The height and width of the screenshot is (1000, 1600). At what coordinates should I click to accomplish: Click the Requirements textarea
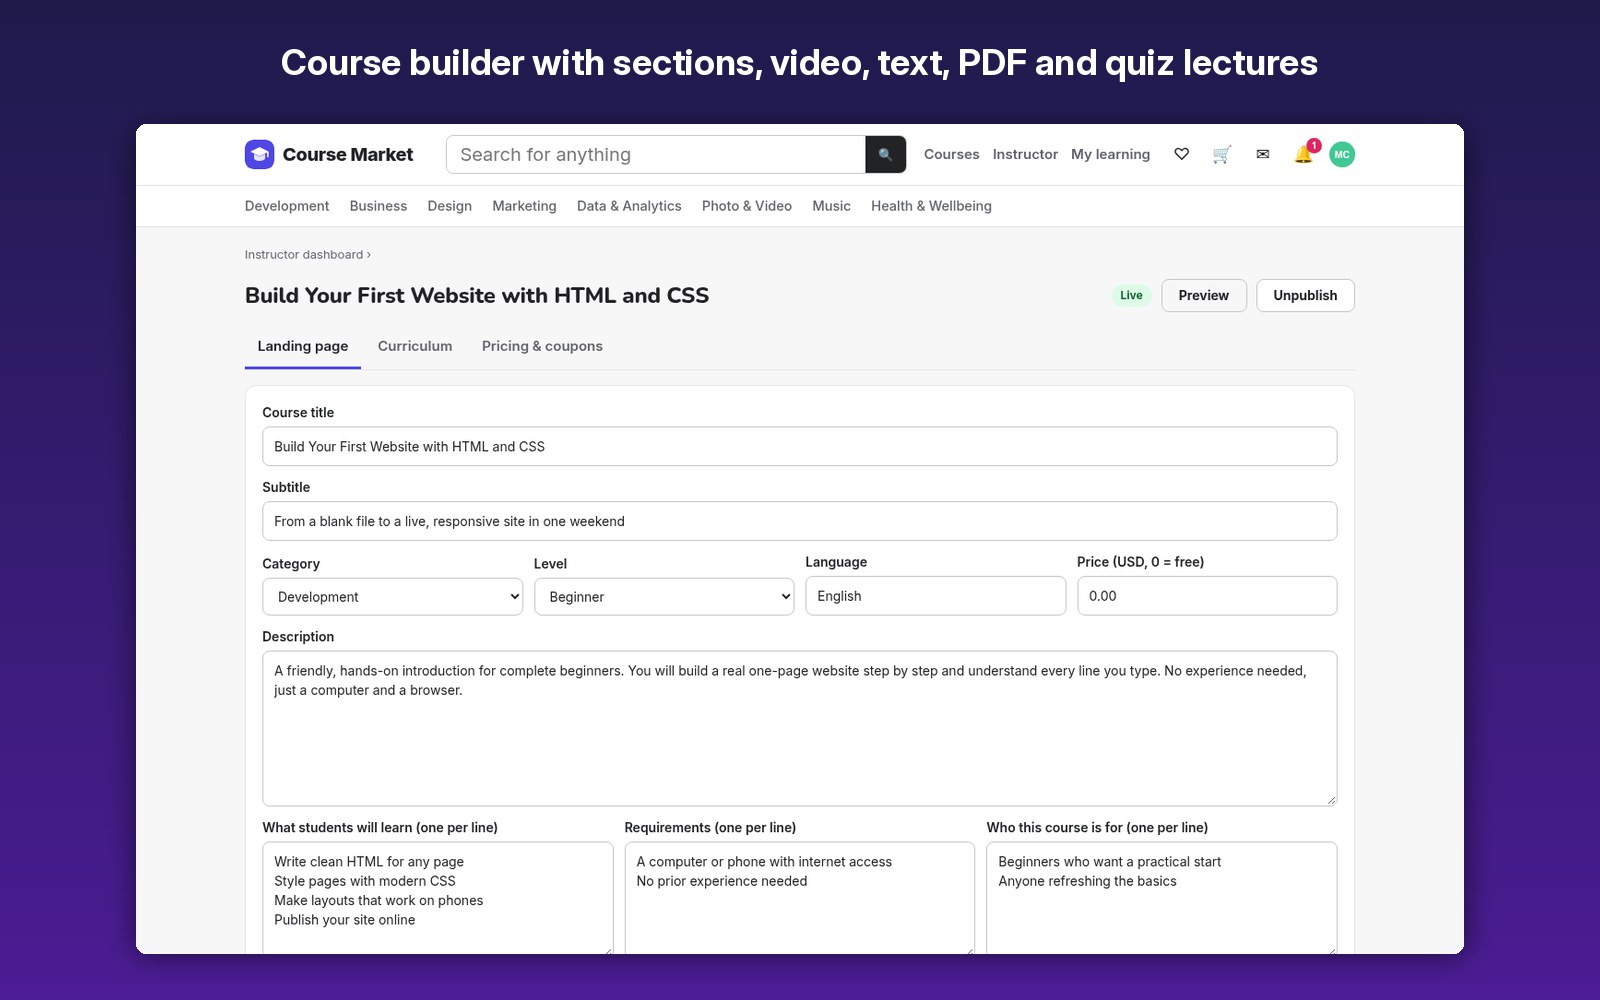799,898
